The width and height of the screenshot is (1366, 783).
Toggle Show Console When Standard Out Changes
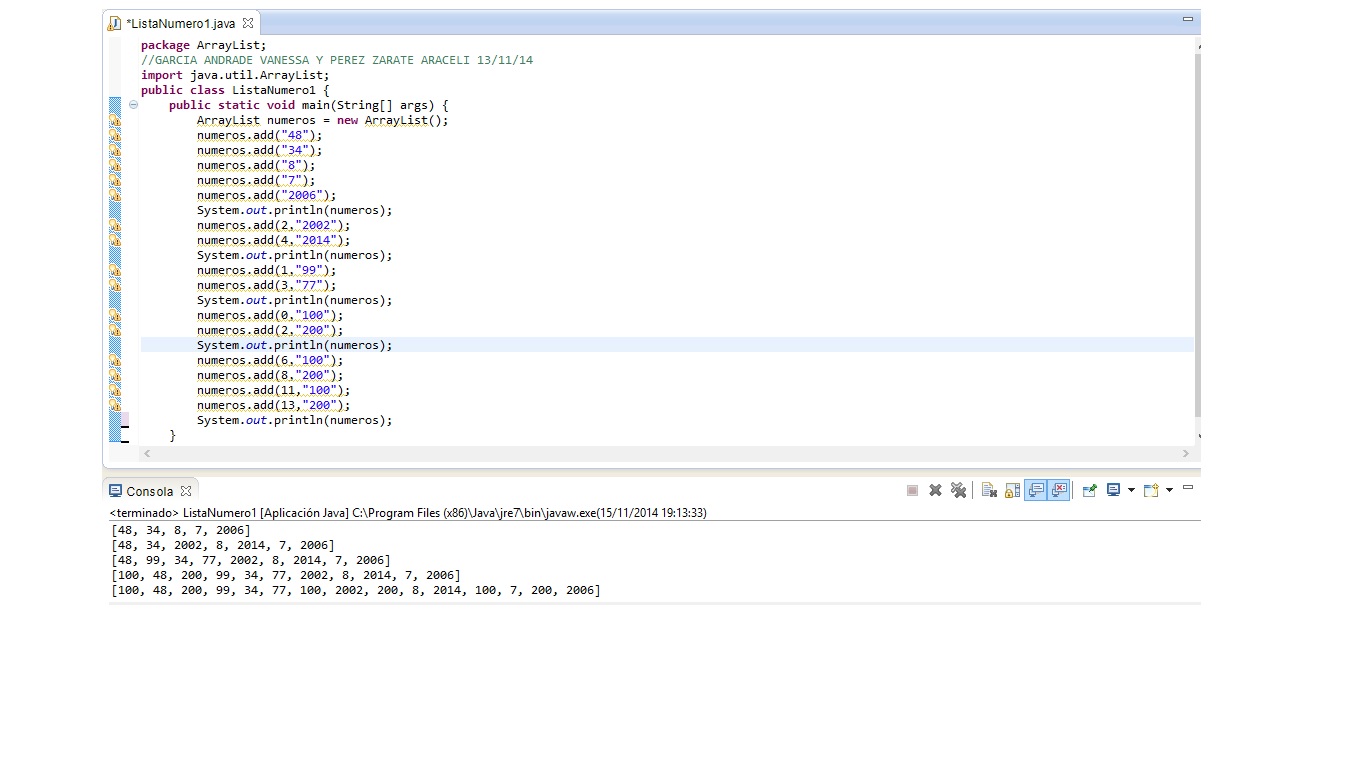click(1036, 490)
